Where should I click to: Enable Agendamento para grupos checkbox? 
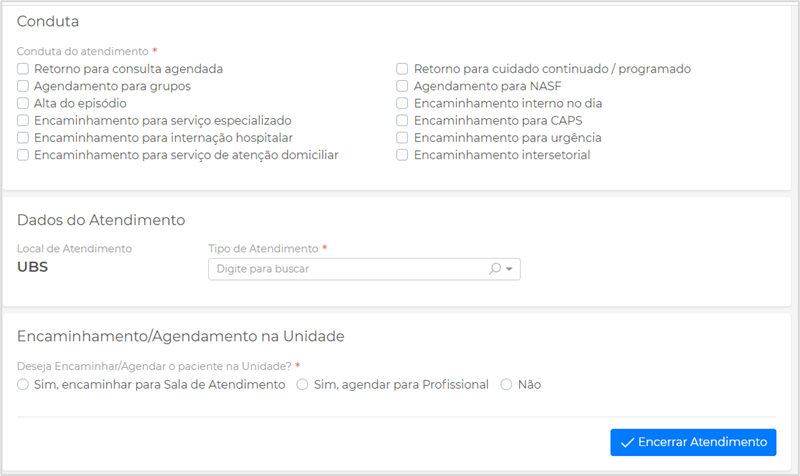pyautogui.click(x=23, y=86)
